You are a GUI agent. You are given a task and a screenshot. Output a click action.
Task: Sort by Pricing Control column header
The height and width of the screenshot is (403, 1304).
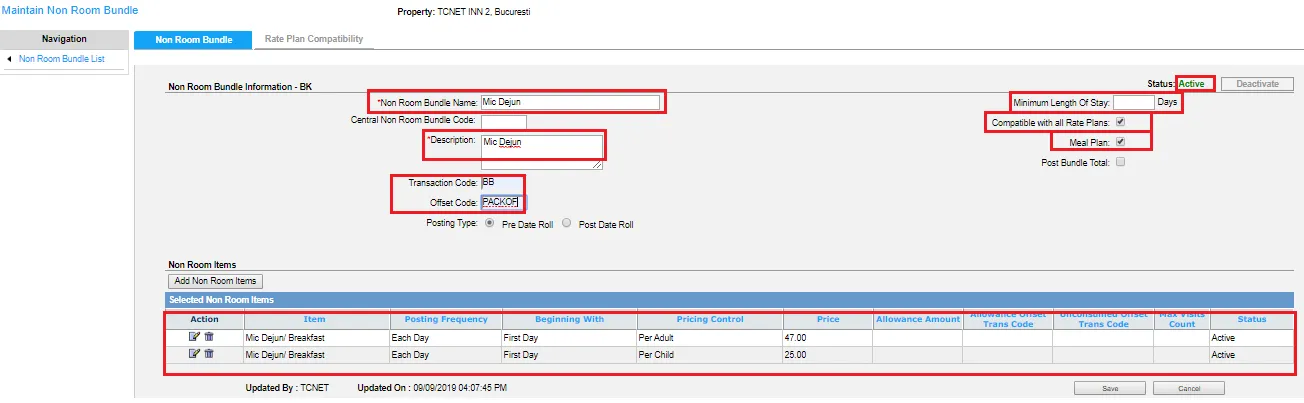pos(710,319)
